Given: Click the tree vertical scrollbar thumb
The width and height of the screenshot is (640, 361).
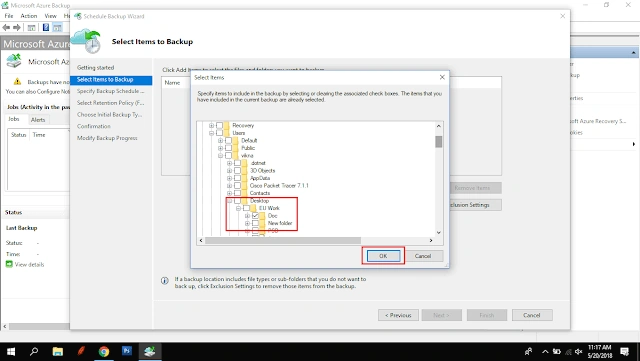Looking at the screenshot, I should point(439,142).
